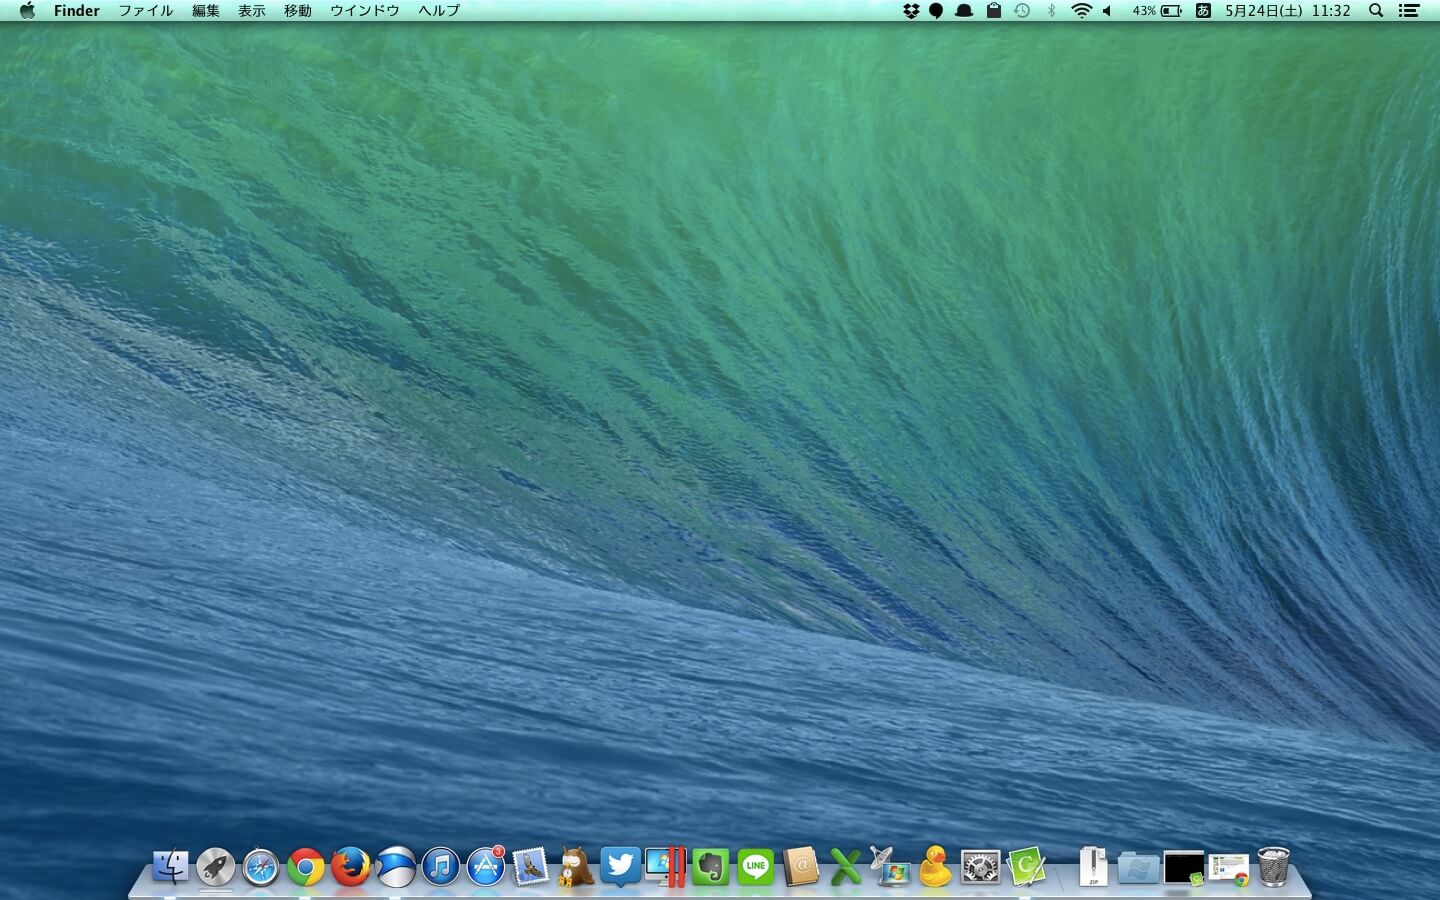Open the ファイル menu

(x=146, y=11)
